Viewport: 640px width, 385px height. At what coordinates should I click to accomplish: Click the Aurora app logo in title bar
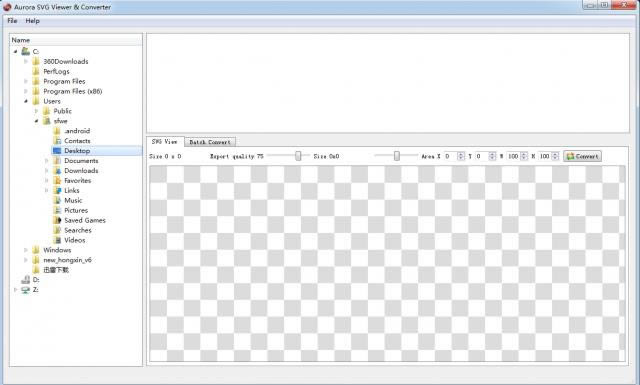pos(7,7)
